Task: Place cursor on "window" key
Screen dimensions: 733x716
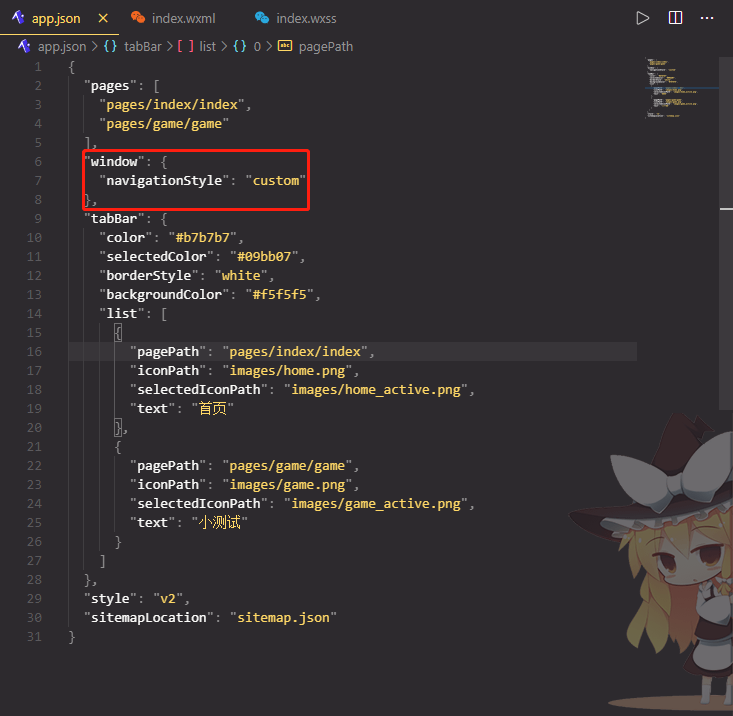Action: pos(114,162)
